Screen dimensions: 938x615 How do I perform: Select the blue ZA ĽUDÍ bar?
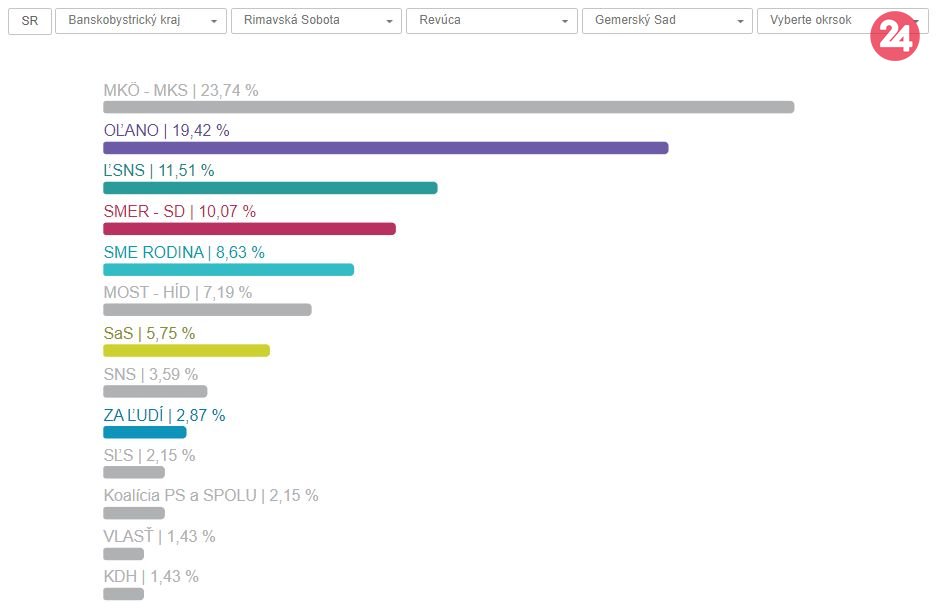point(144,432)
